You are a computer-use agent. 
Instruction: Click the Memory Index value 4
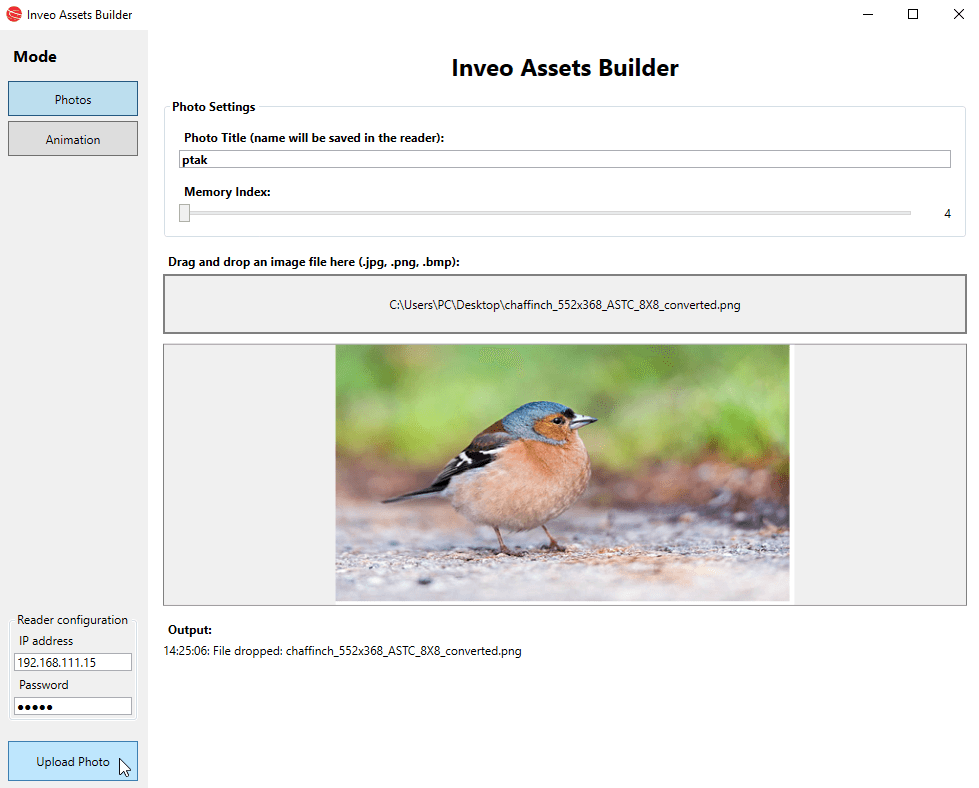coord(947,214)
